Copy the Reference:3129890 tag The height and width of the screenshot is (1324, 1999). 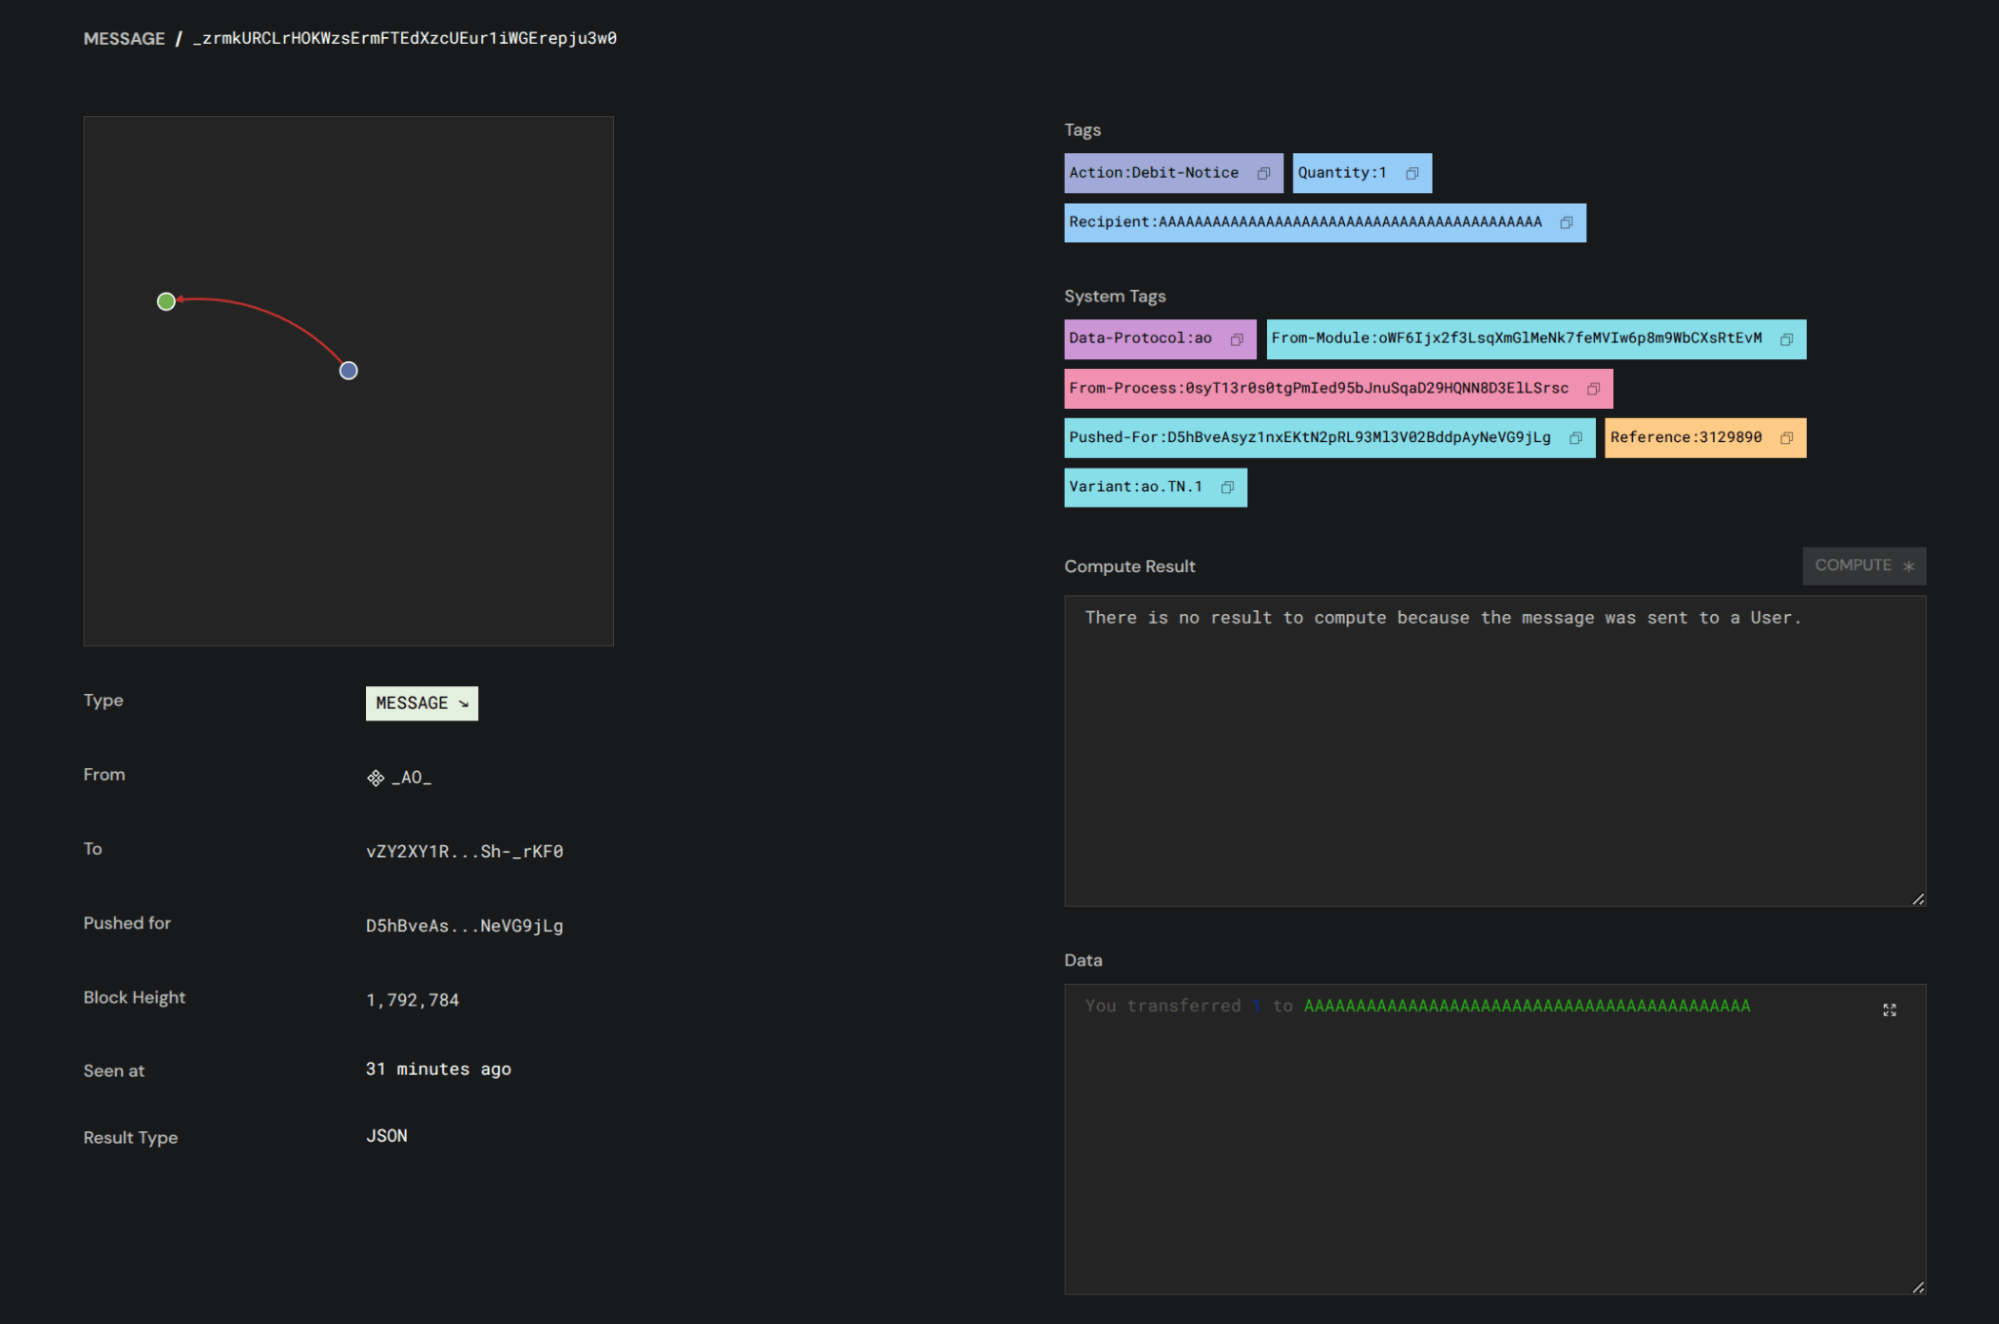1786,438
